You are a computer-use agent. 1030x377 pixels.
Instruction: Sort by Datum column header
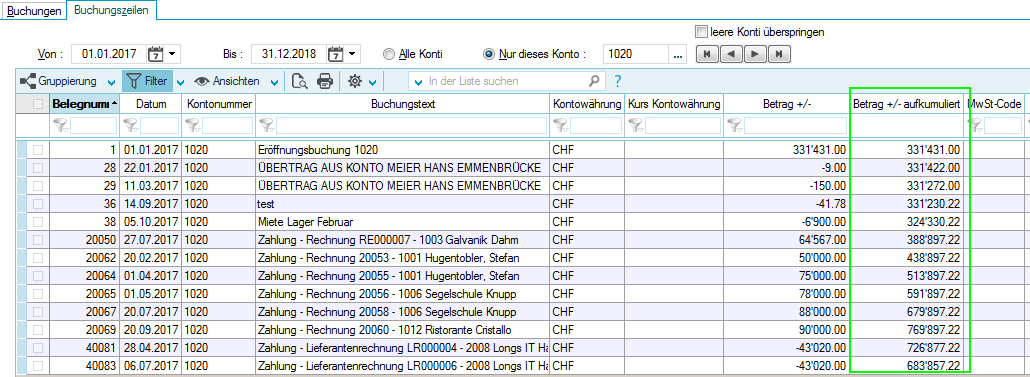point(151,104)
